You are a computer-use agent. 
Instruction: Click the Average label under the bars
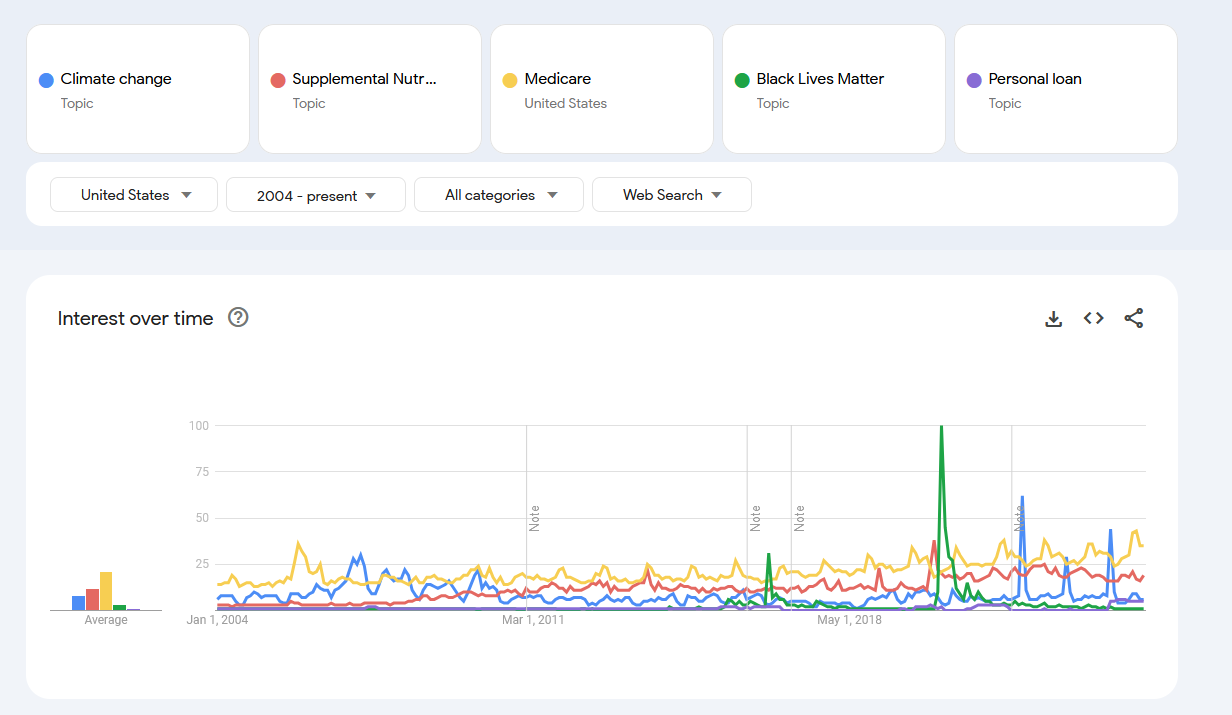[x=106, y=620]
